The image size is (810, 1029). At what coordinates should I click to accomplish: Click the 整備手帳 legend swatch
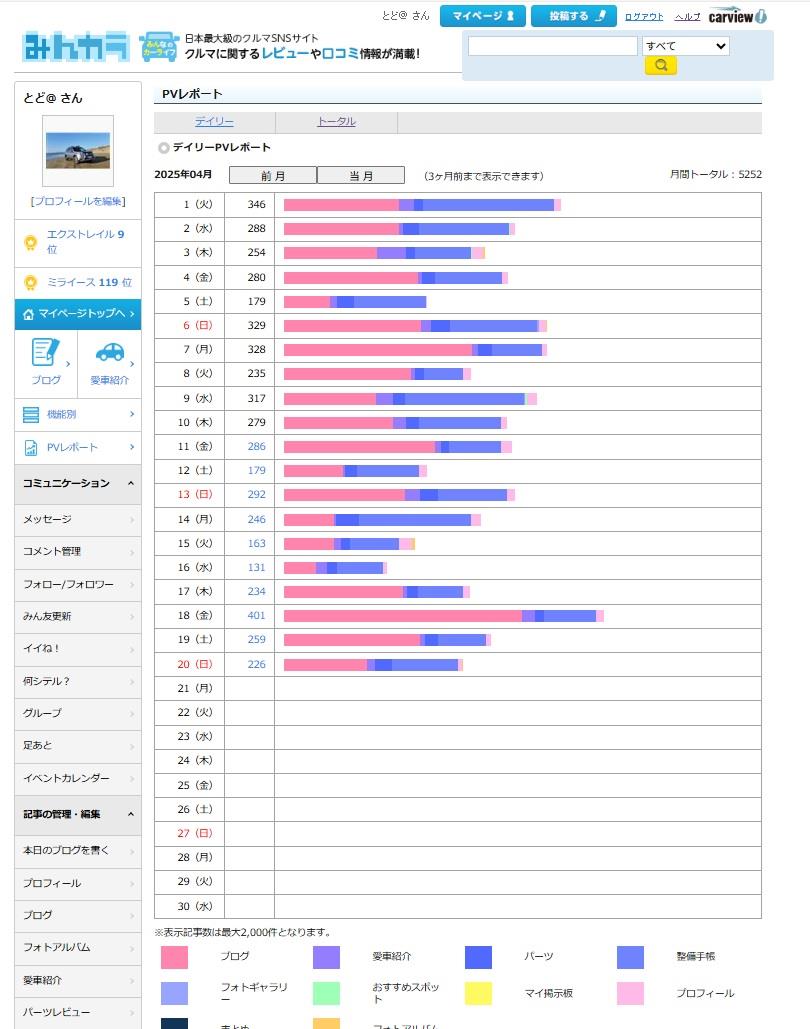630,957
